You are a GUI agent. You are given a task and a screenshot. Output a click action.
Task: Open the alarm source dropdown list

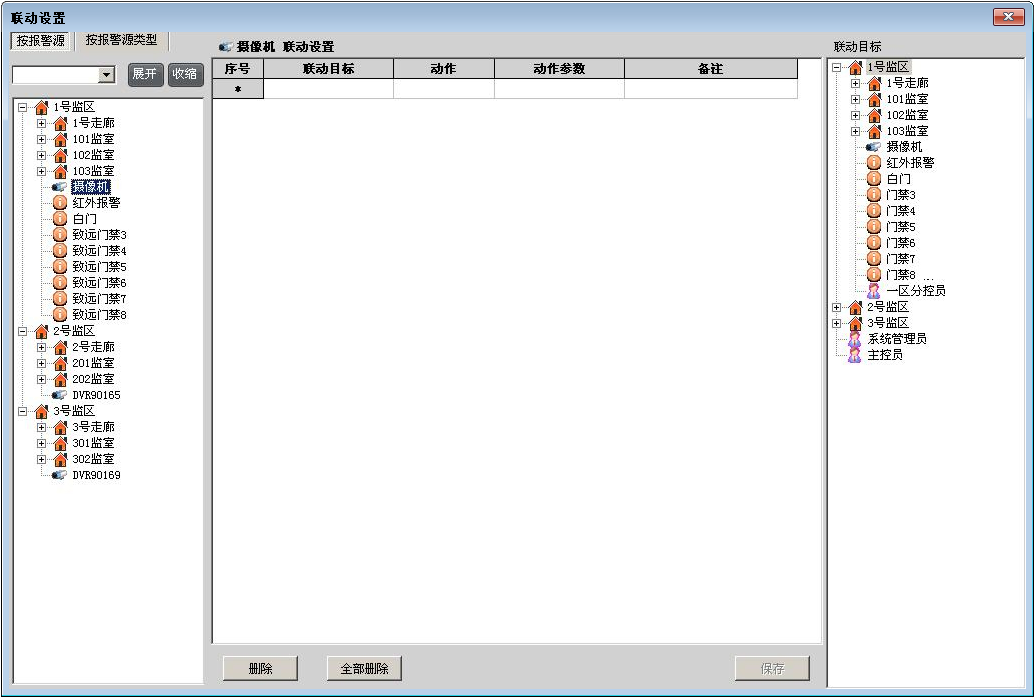click(x=107, y=75)
